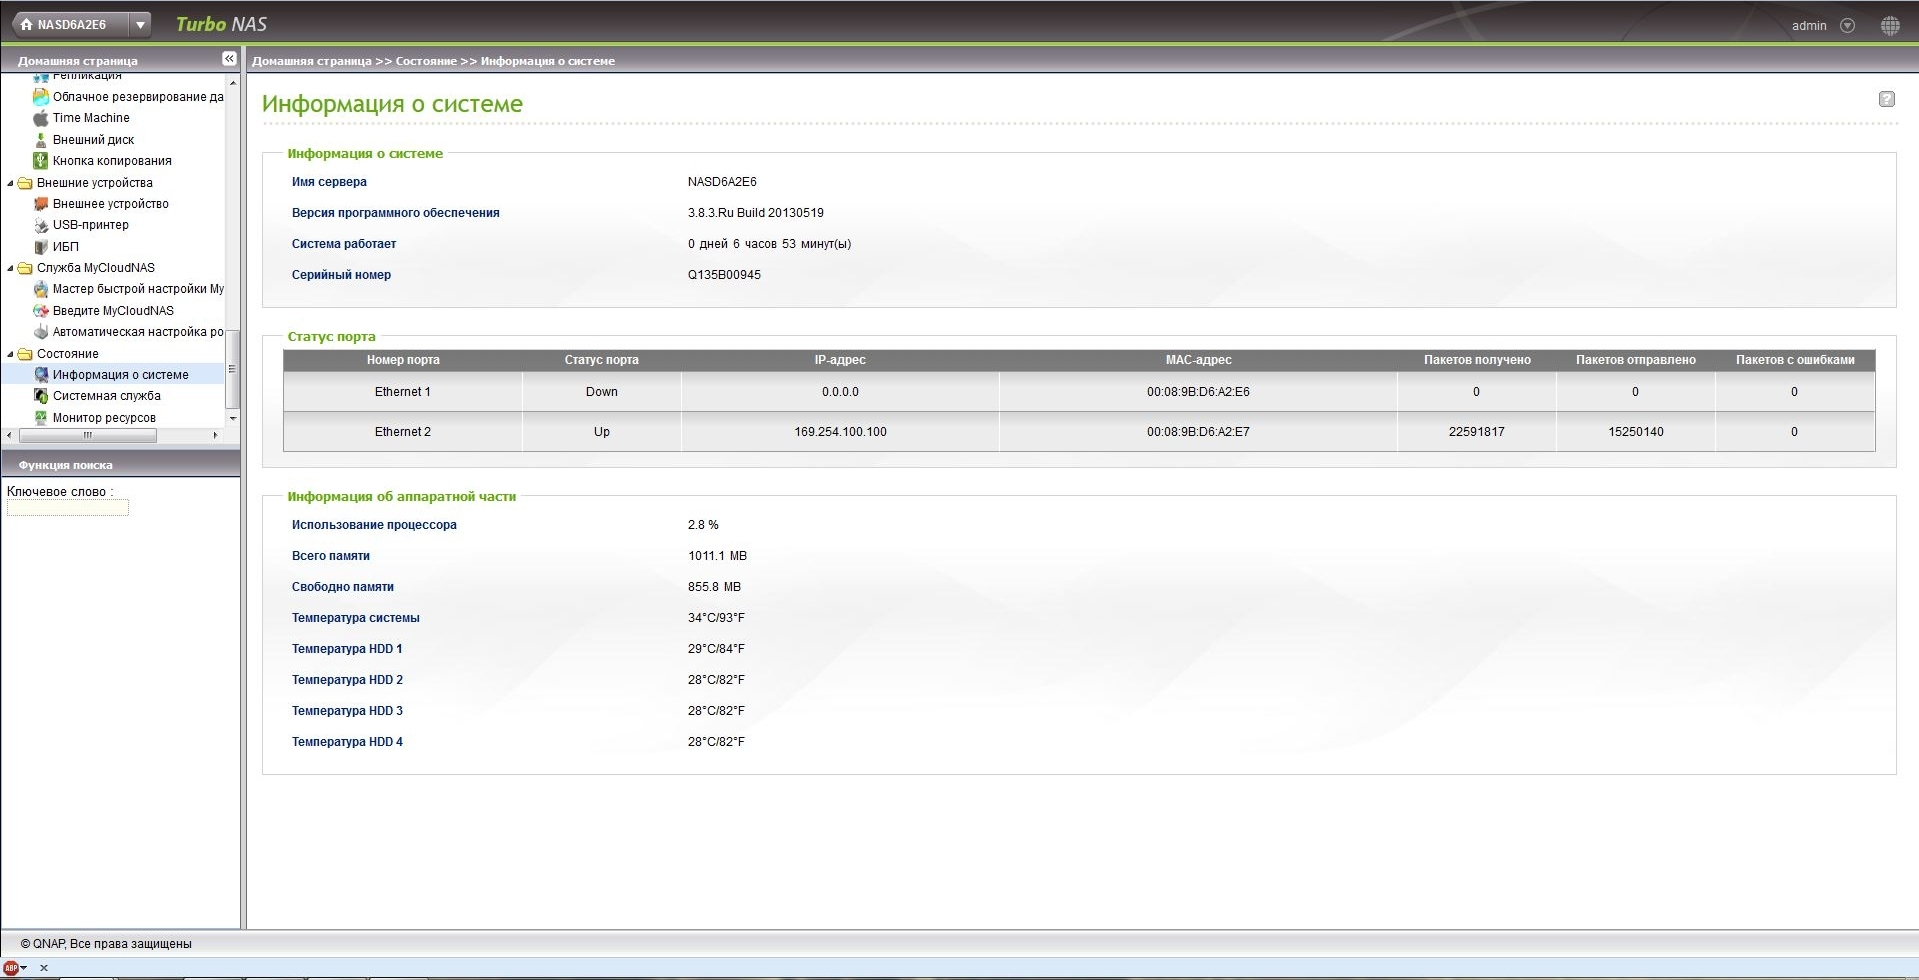Open Системная служба page

(x=107, y=396)
